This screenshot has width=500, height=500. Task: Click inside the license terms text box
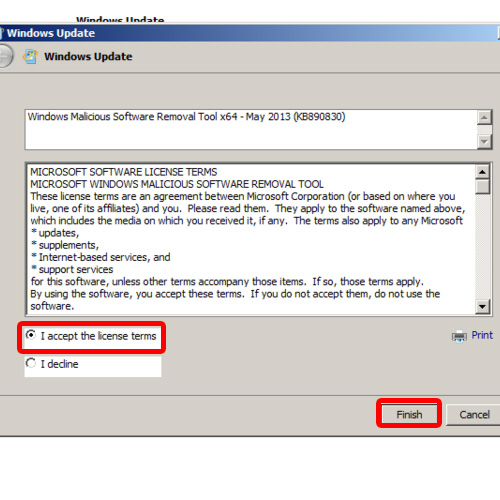(x=251, y=239)
